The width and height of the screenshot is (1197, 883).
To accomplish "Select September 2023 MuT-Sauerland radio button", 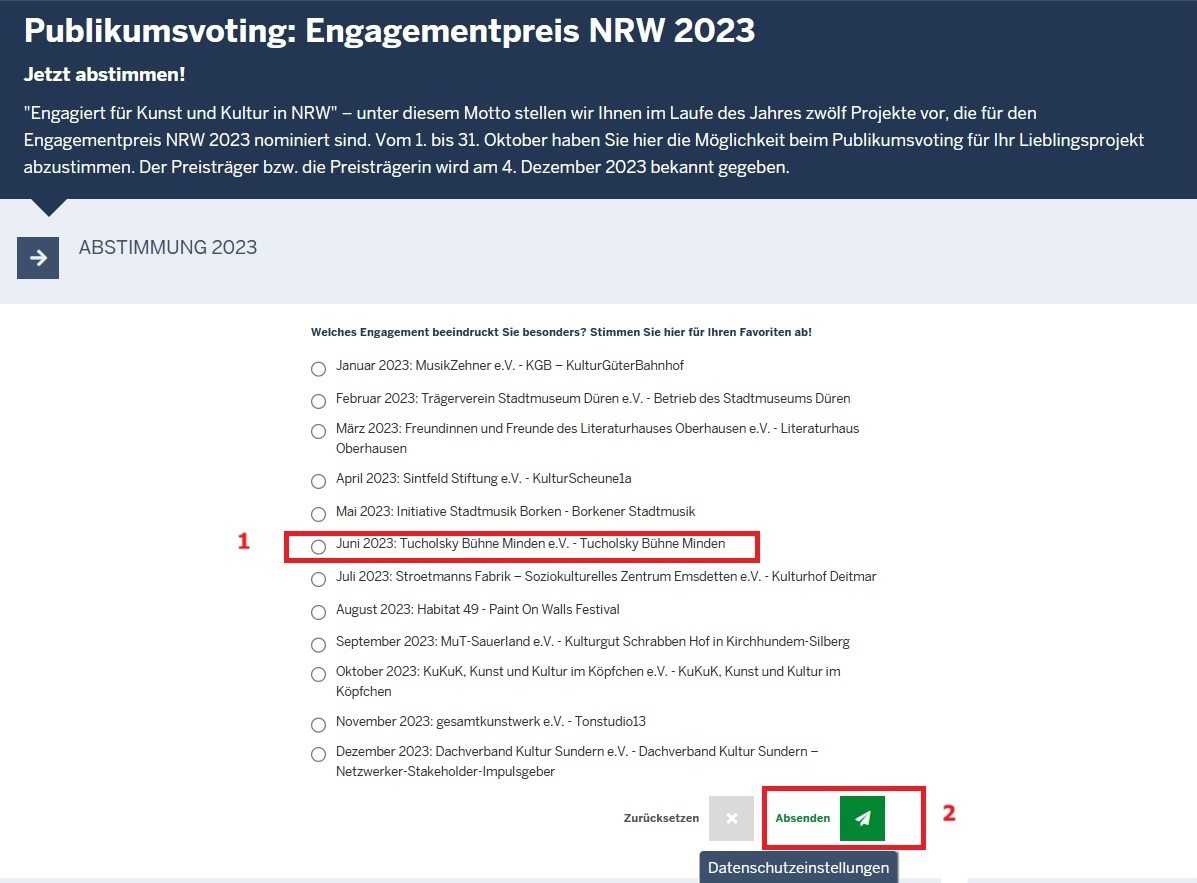I will pyautogui.click(x=318, y=645).
